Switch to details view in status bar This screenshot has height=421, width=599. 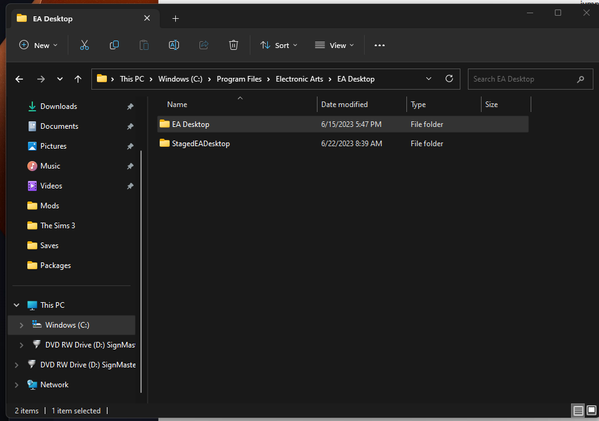click(578, 411)
